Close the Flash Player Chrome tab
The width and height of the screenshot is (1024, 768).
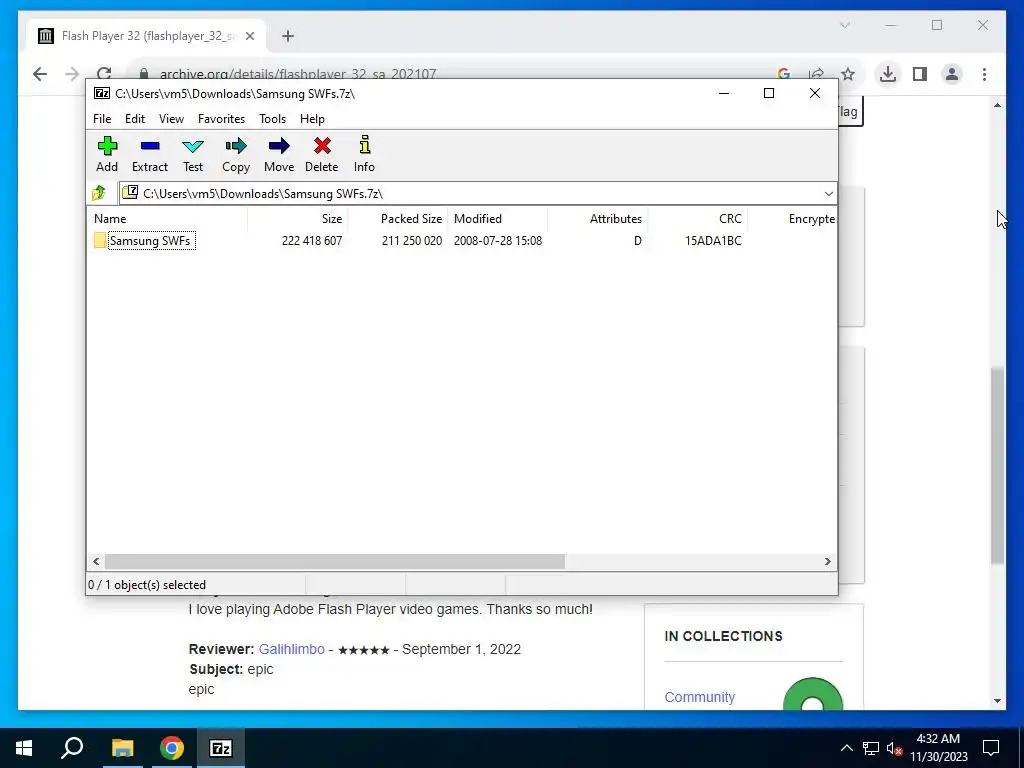pyautogui.click(x=249, y=37)
